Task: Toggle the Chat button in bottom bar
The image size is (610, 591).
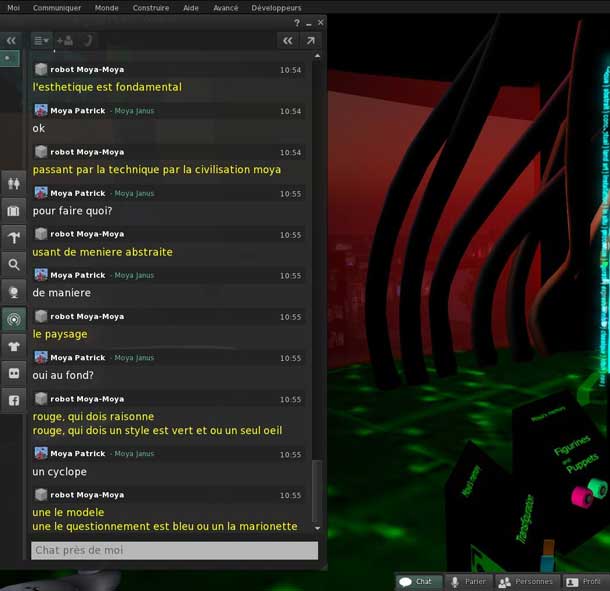Action: 416,581
